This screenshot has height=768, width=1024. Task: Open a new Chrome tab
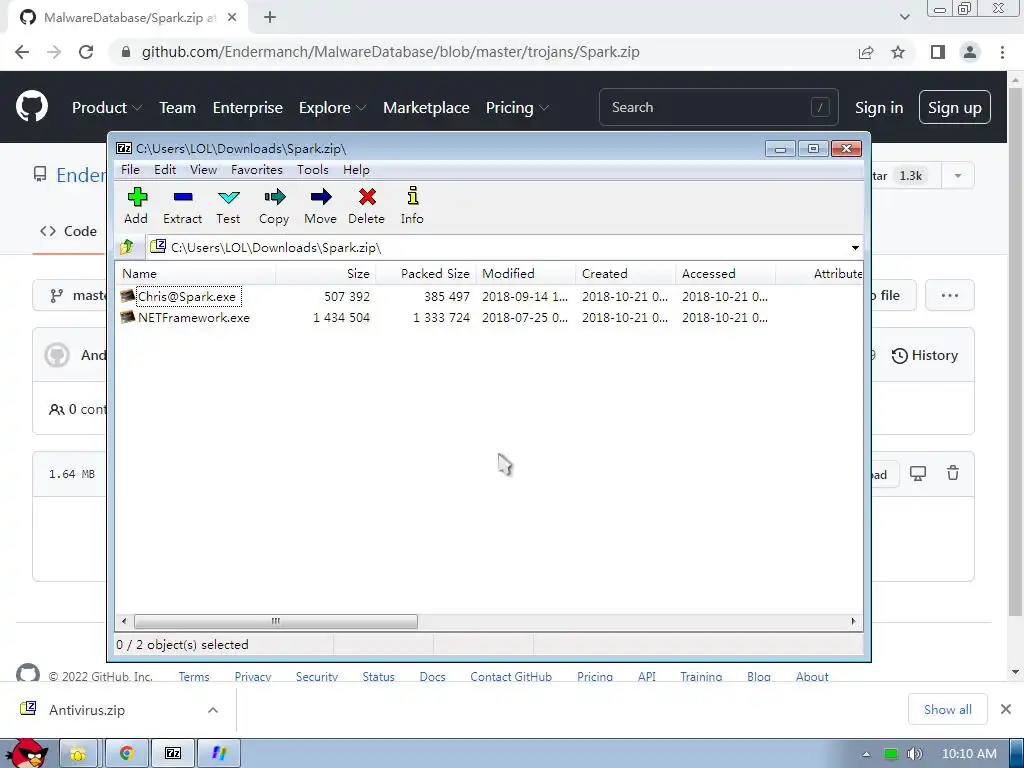click(270, 18)
